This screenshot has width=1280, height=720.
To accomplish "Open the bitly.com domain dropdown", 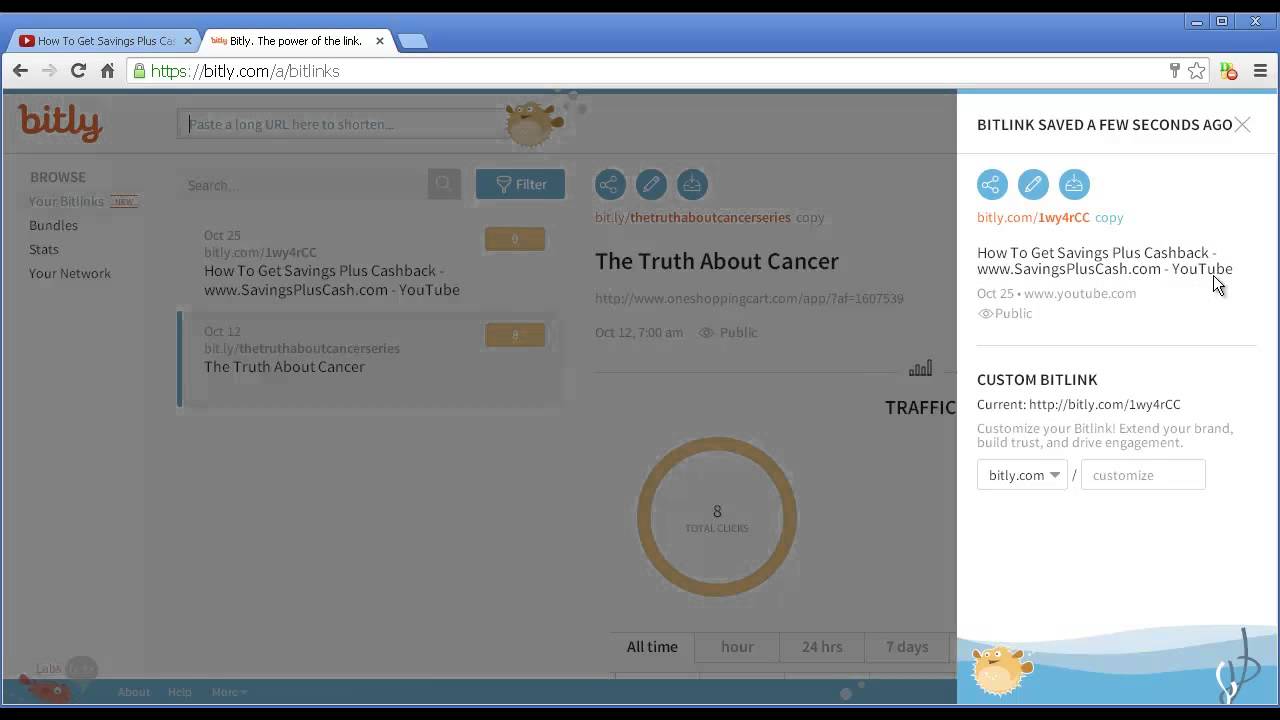I will click(1022, 475).
